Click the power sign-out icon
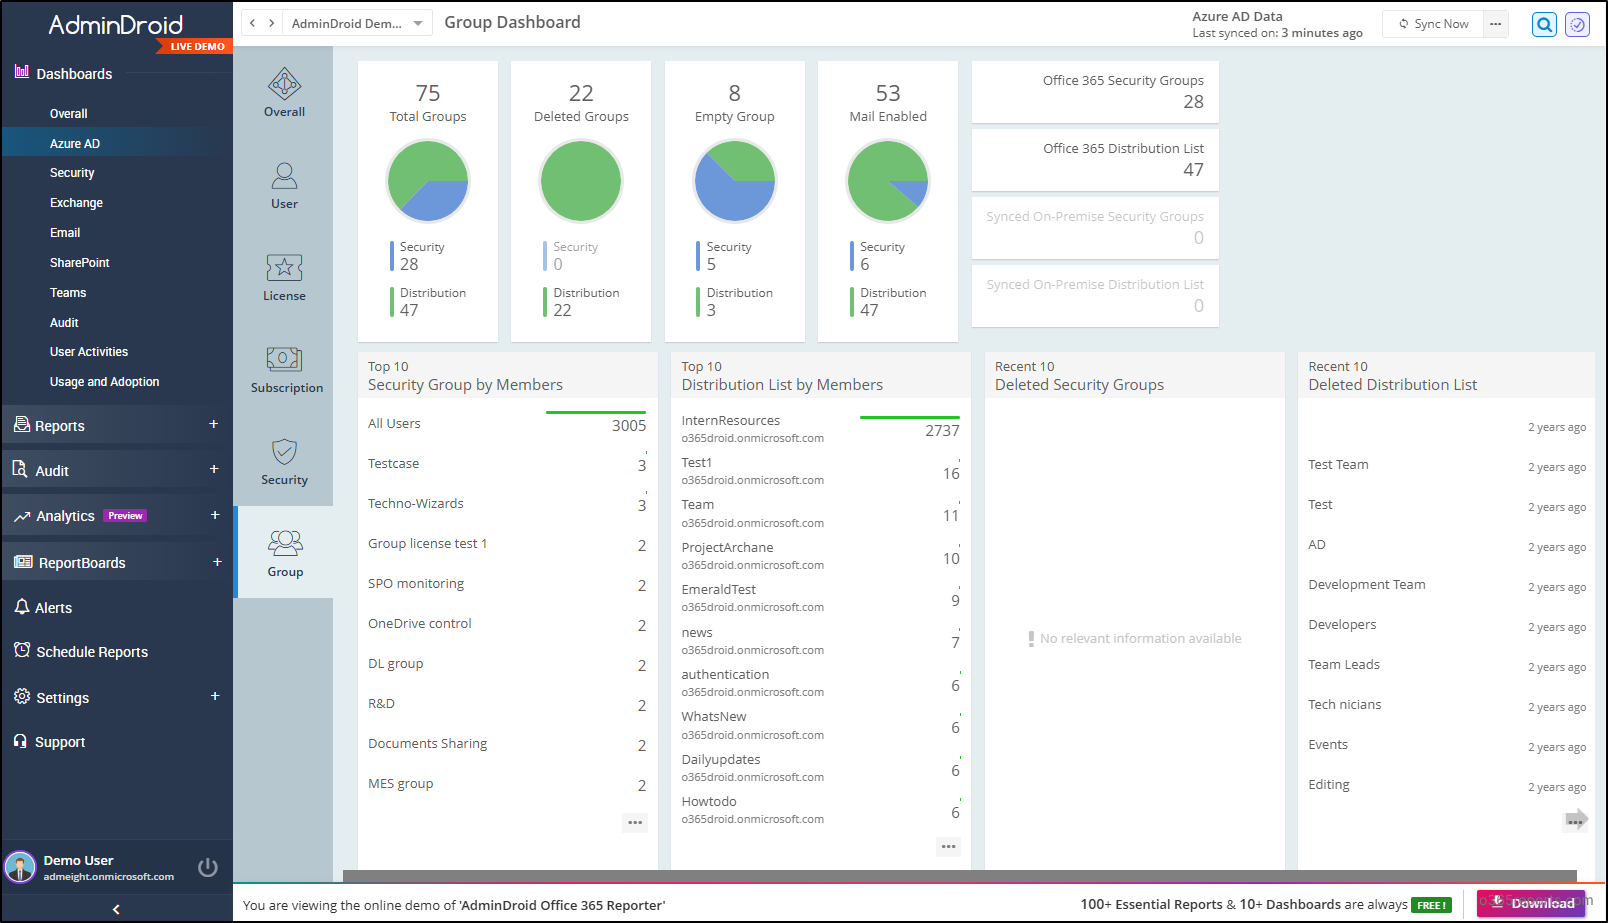 point(208,867)
